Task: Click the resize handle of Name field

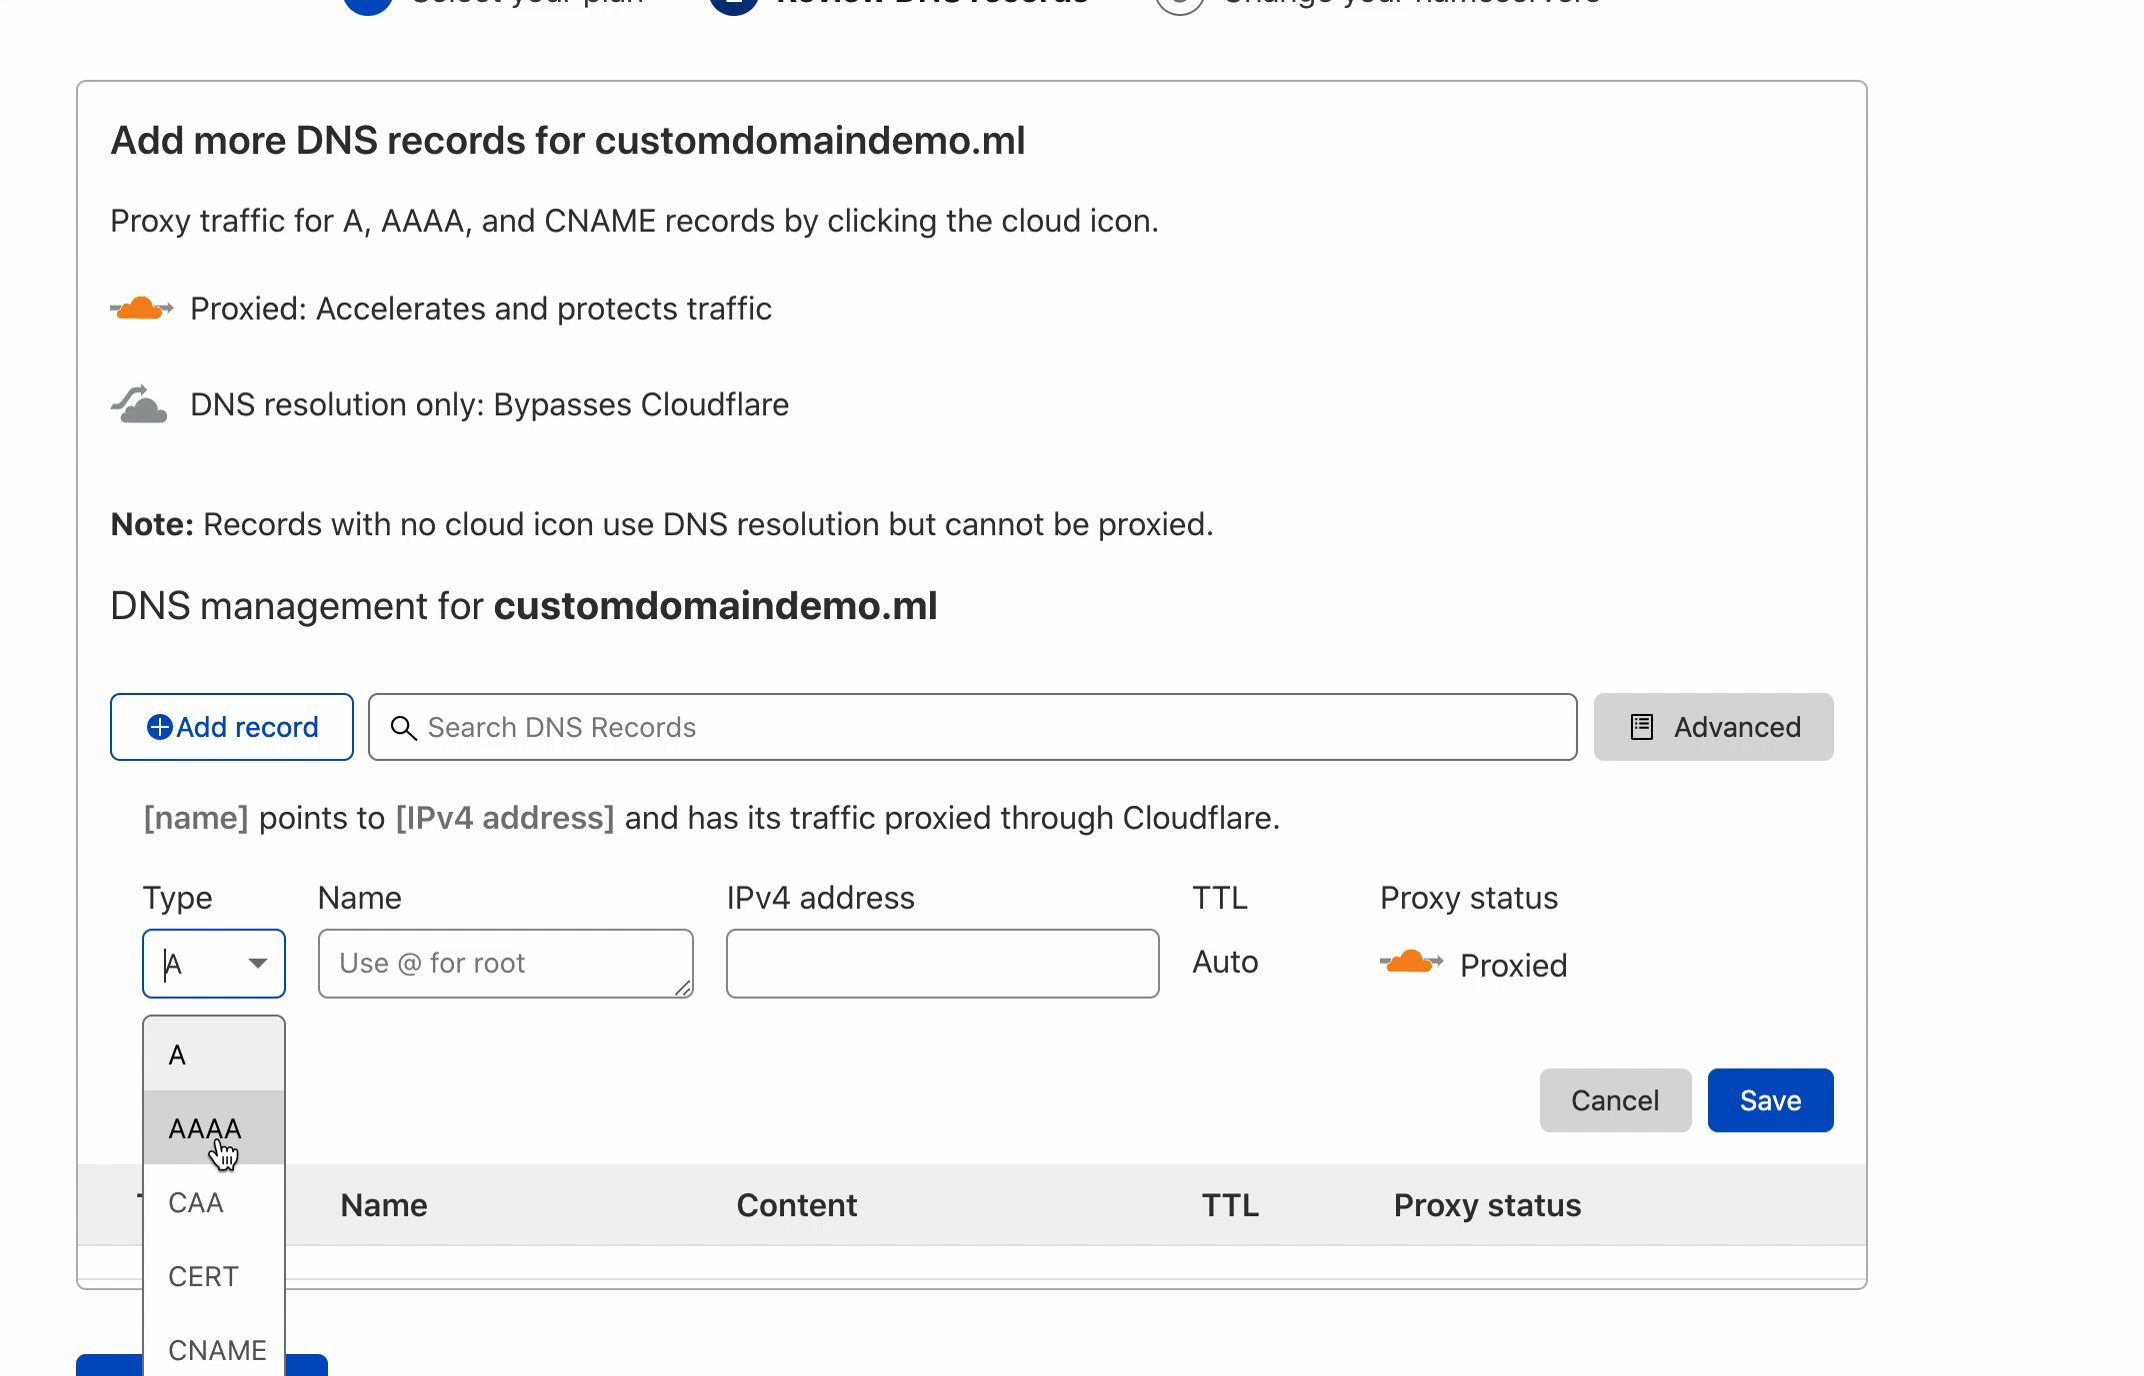Action: [x=683, y=988]
